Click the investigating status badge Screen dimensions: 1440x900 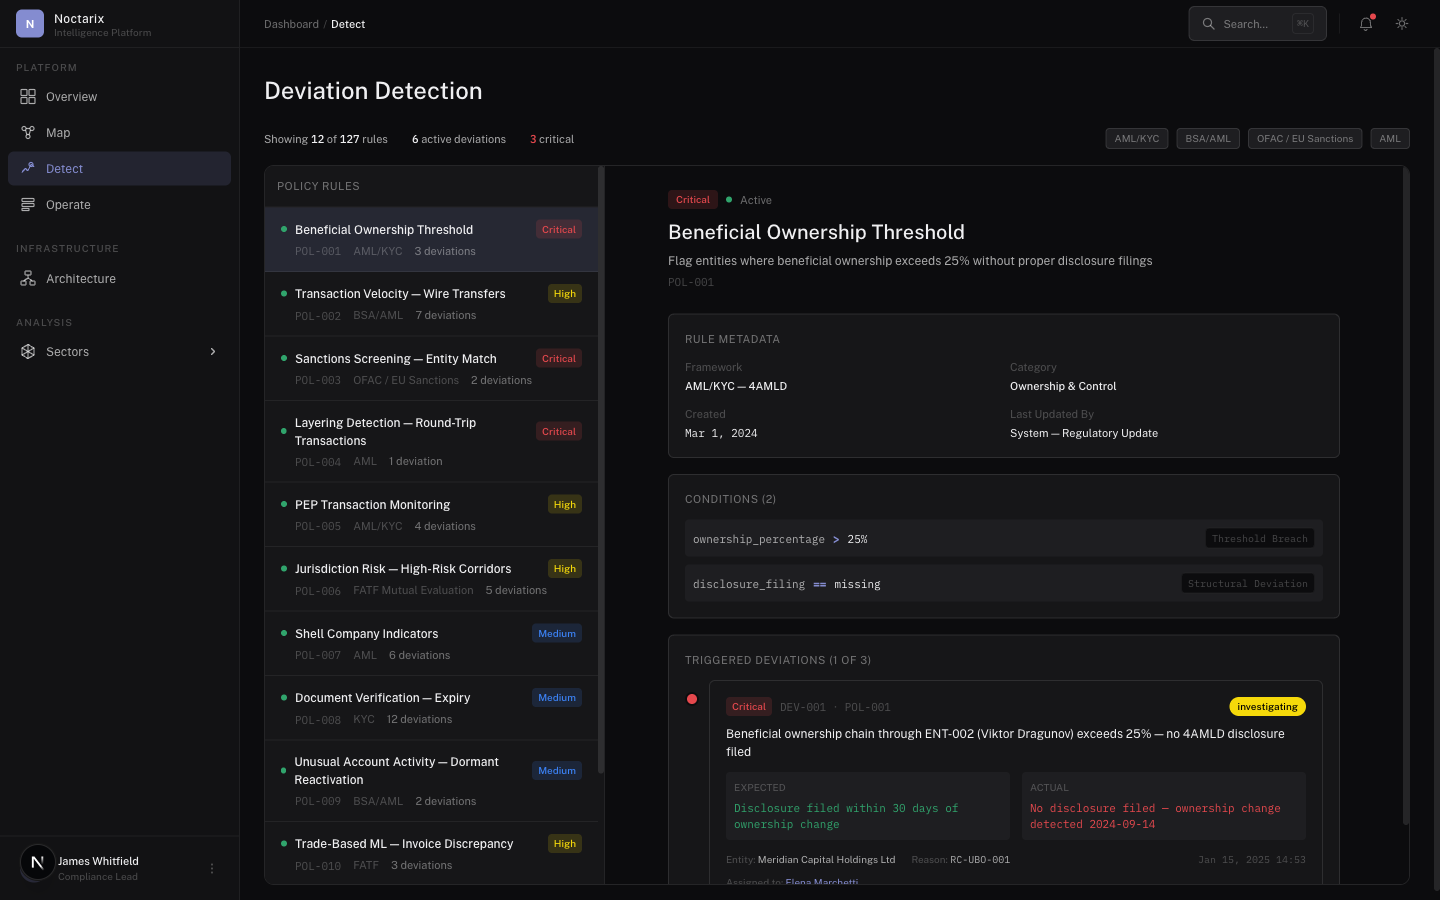point(1267,707)
